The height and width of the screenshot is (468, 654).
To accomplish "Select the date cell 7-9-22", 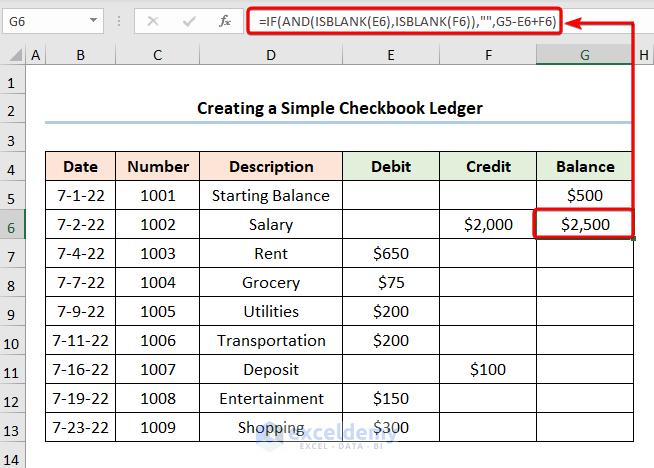I will tap(80, 311).
